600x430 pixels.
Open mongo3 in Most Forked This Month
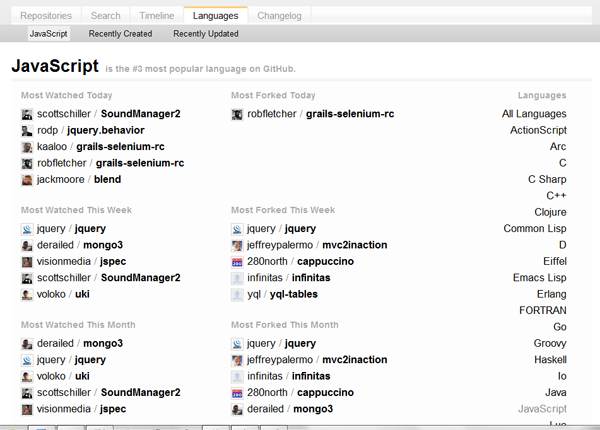click(313, 409)
